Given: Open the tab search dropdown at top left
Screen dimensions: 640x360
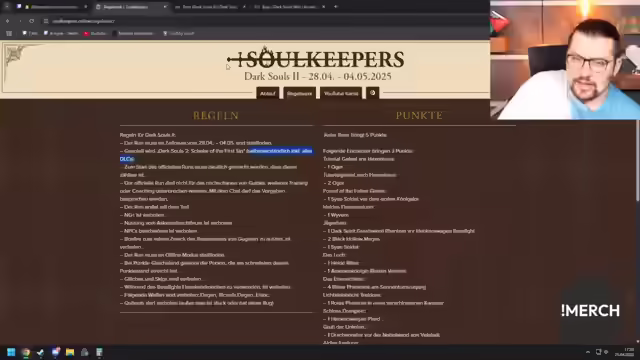Looking at the screenshot, I should 7,7.
